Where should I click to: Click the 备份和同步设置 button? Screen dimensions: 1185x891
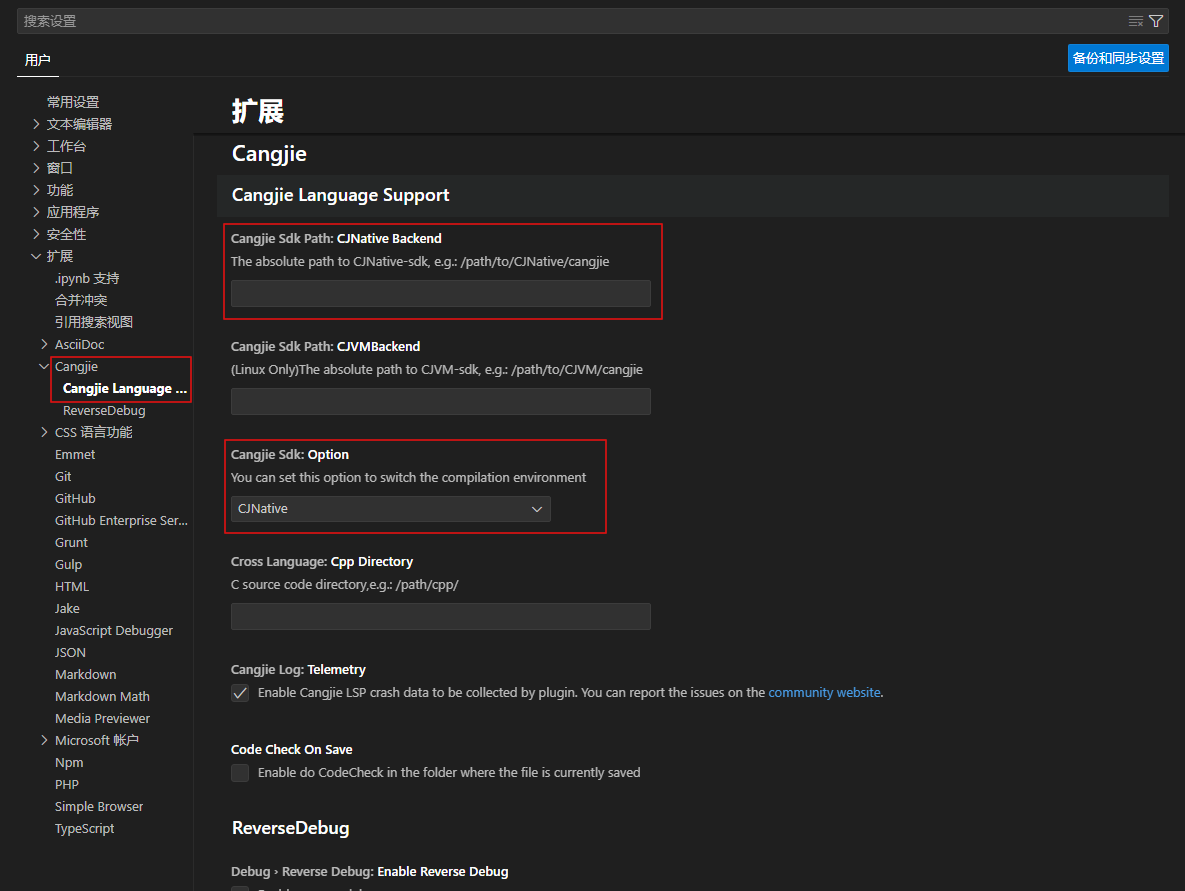coord(1118,58)
